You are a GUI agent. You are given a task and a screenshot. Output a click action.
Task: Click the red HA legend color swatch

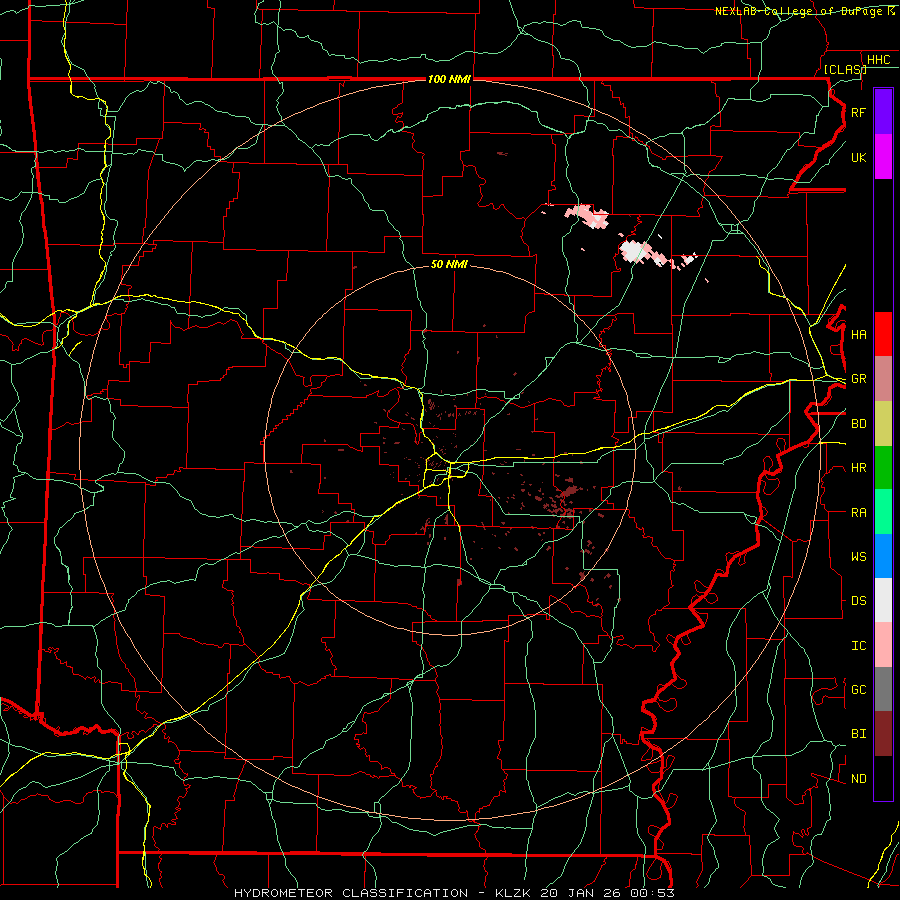[883, 334]
